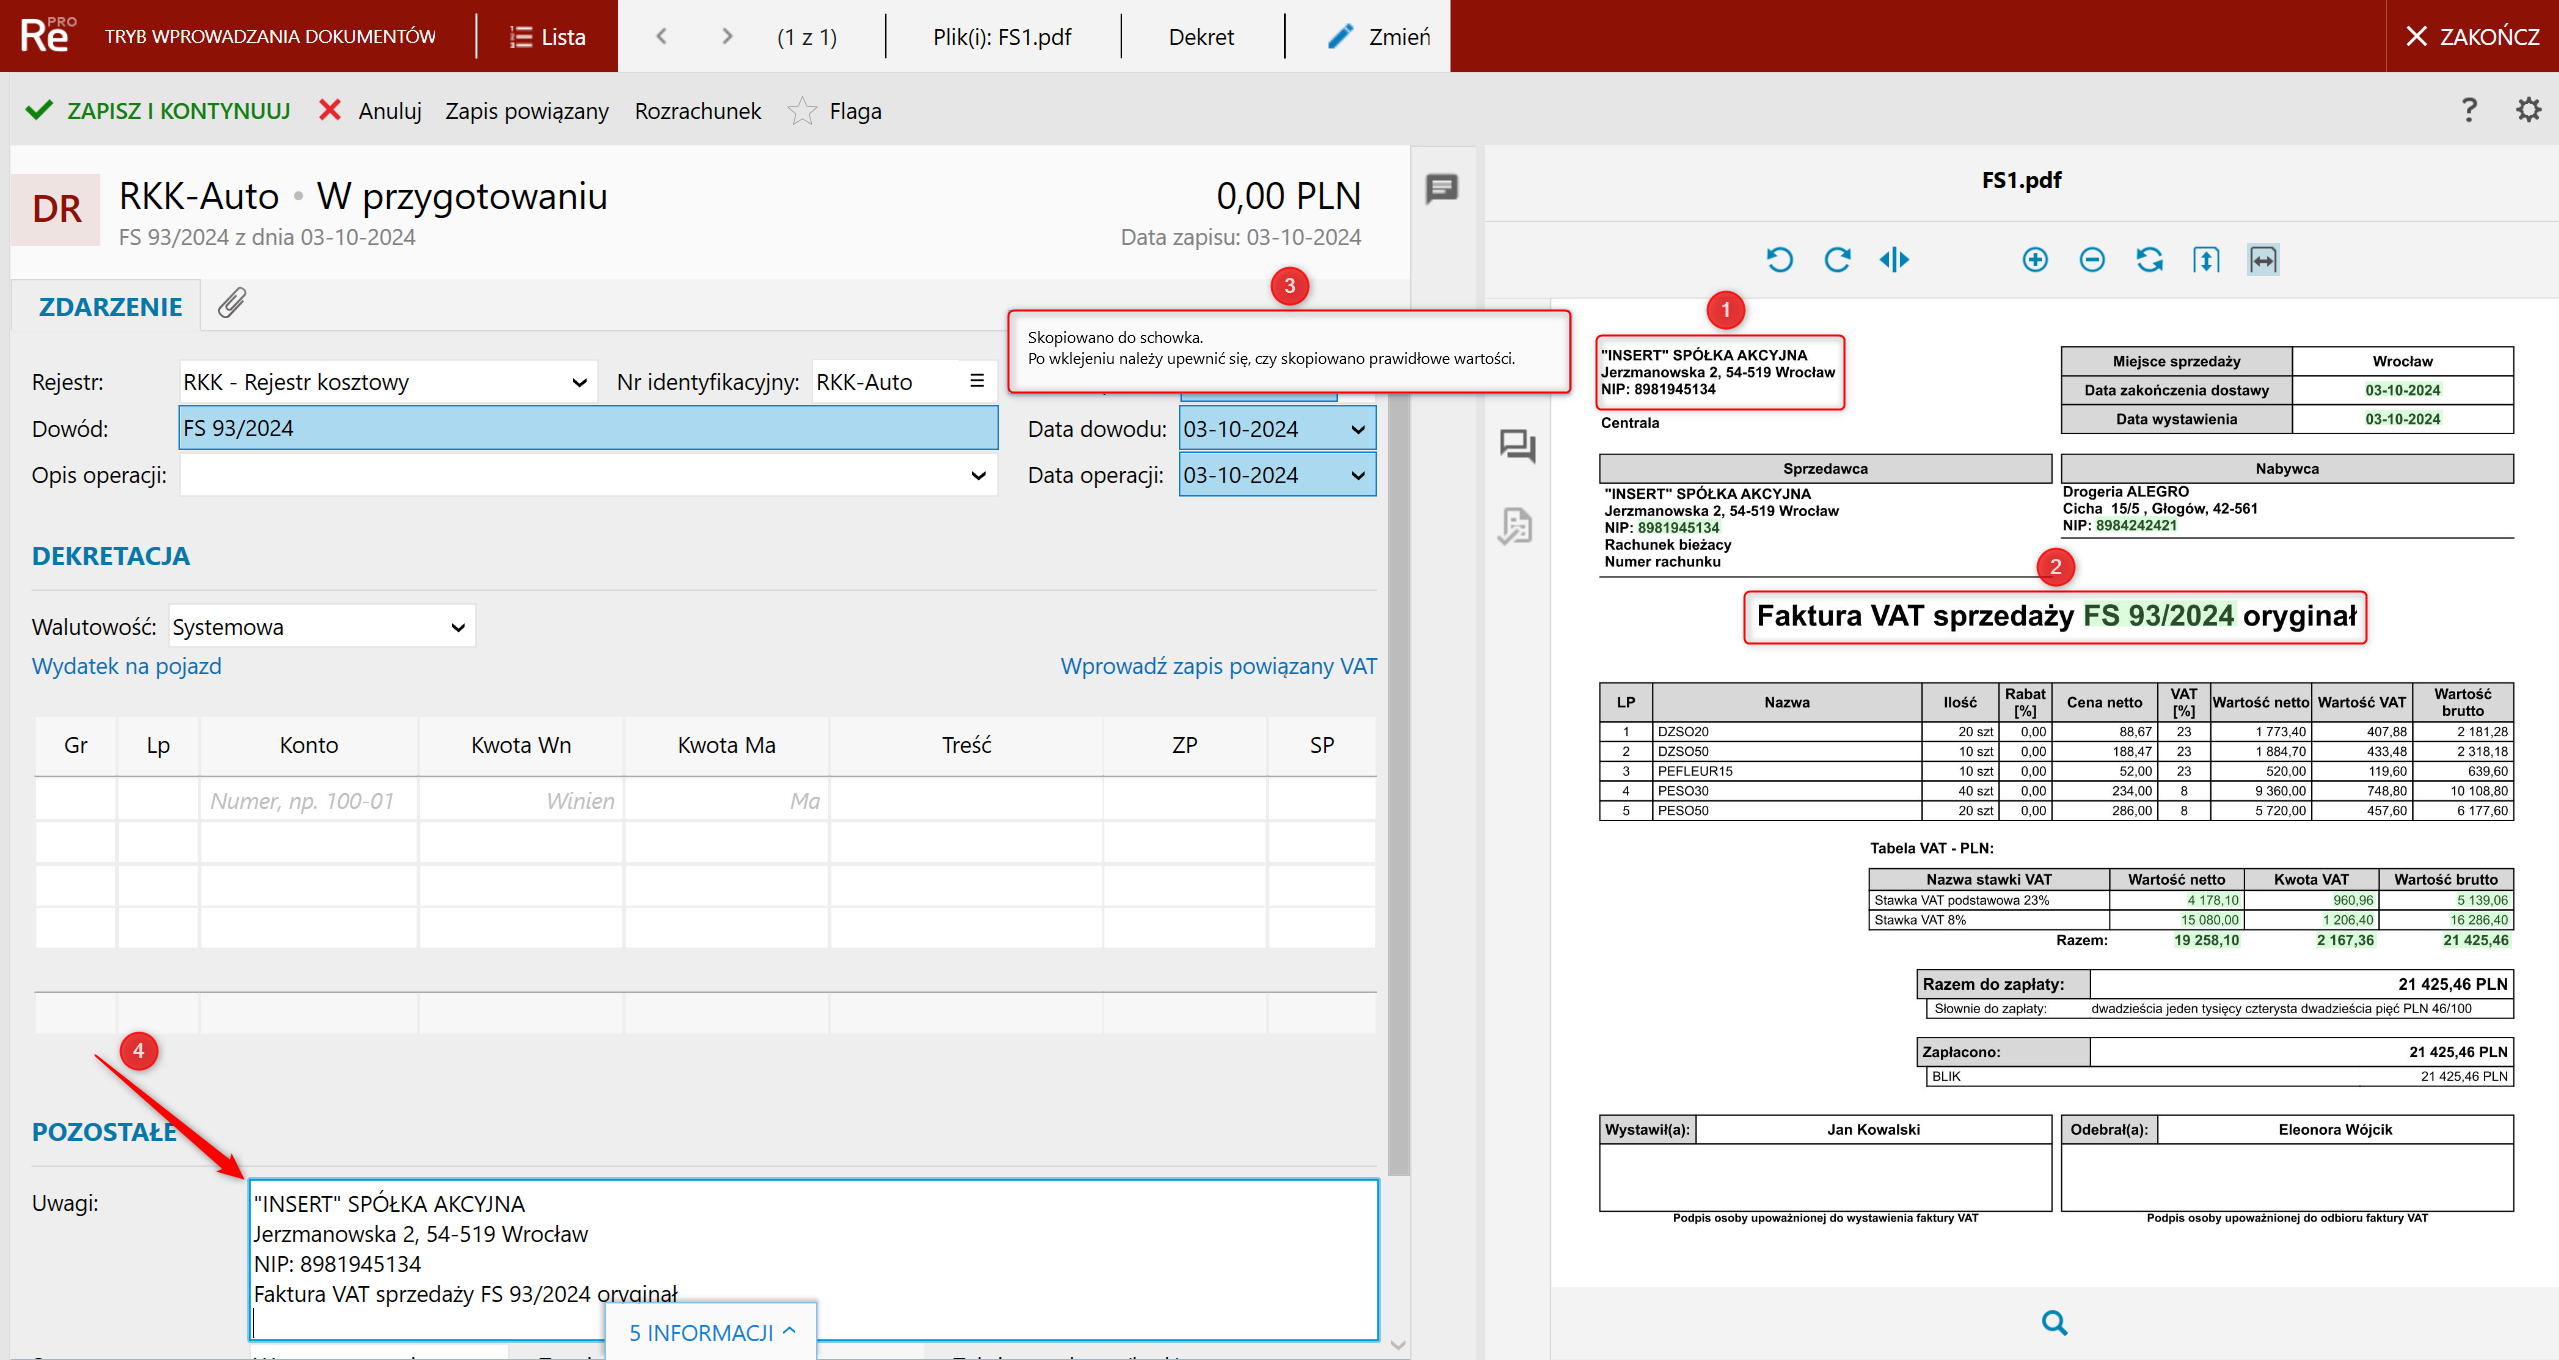Viewport: 2559px width, 1360px height.
Task: Zoom in the FS1.pdf preview
Action: pos(2034,260)
